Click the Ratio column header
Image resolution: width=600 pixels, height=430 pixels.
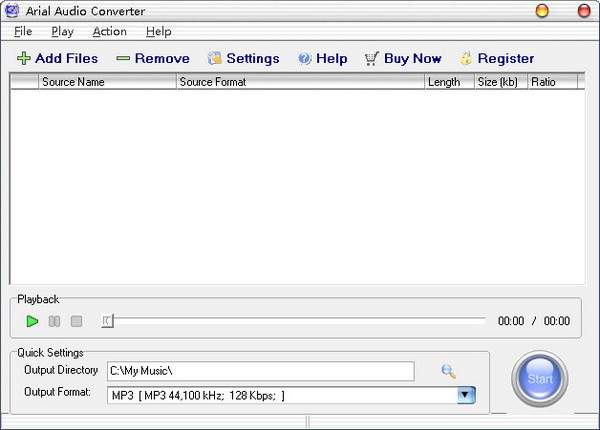[x=552, y=81]
